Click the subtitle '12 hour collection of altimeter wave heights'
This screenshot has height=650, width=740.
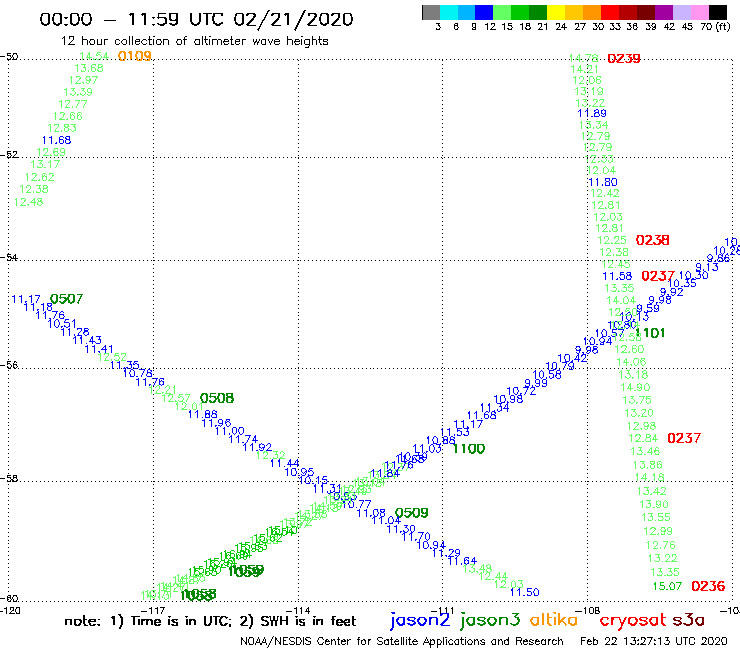(194, 41)
